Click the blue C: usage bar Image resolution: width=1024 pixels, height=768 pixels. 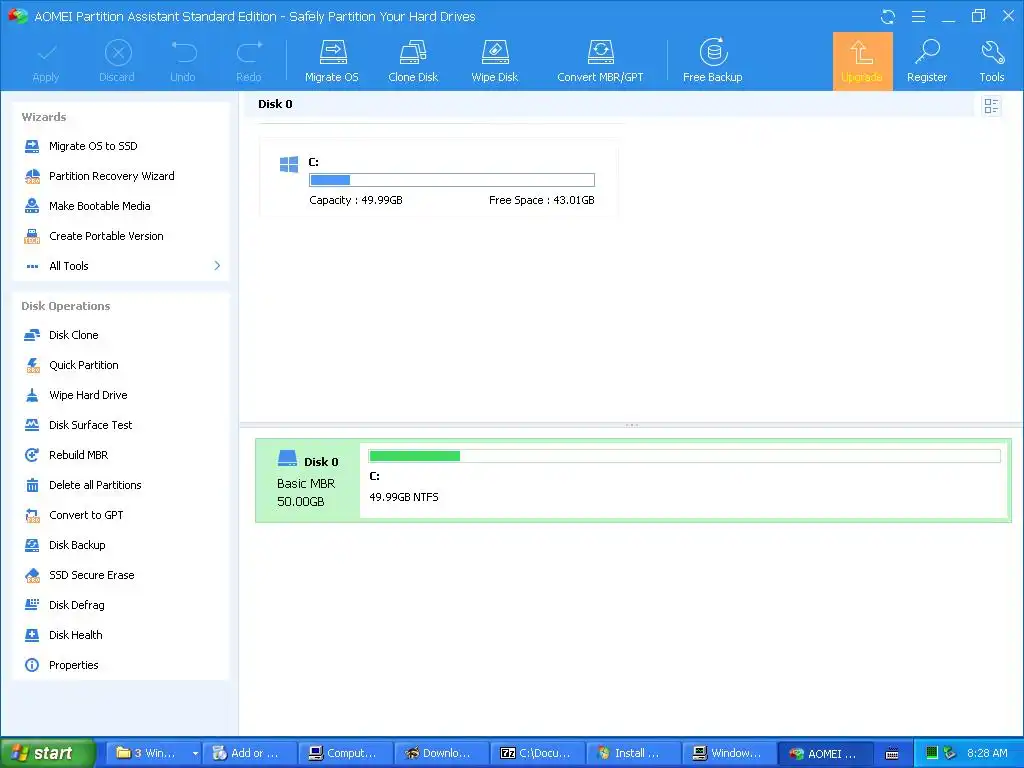point(452,180)
